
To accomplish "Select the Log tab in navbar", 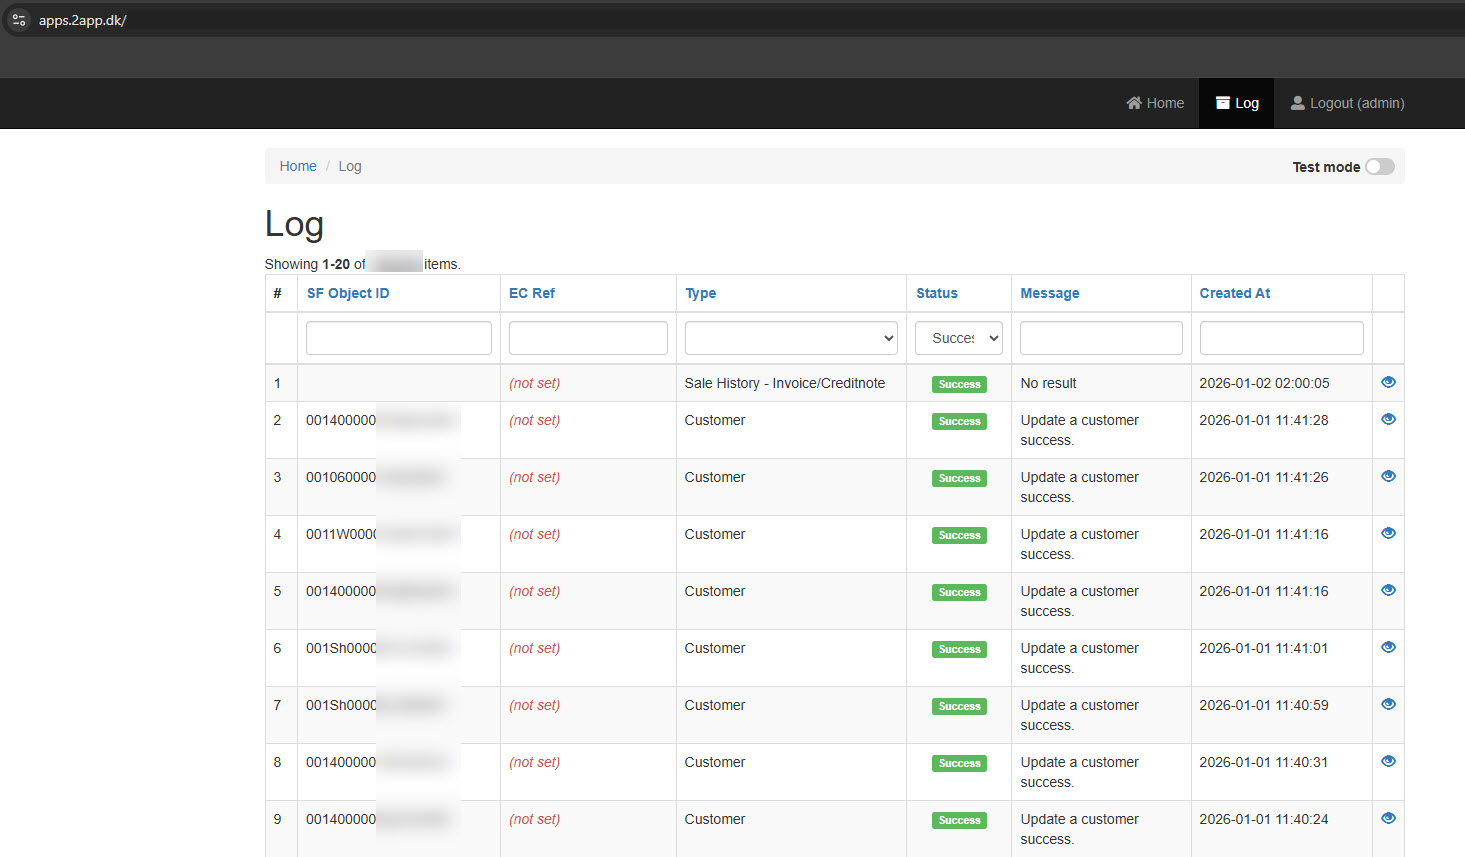I will tap(1237, 103).
